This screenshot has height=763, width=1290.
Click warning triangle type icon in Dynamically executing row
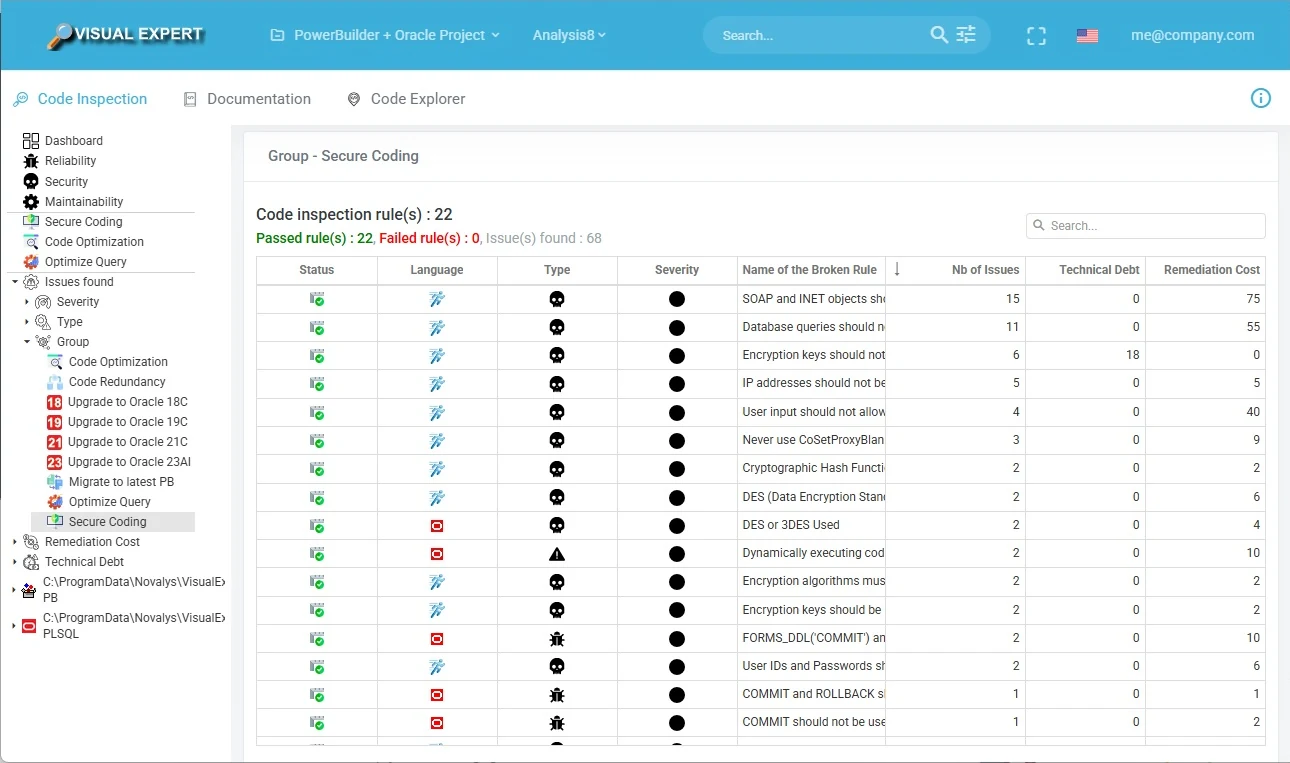click(x=557, y=553)
